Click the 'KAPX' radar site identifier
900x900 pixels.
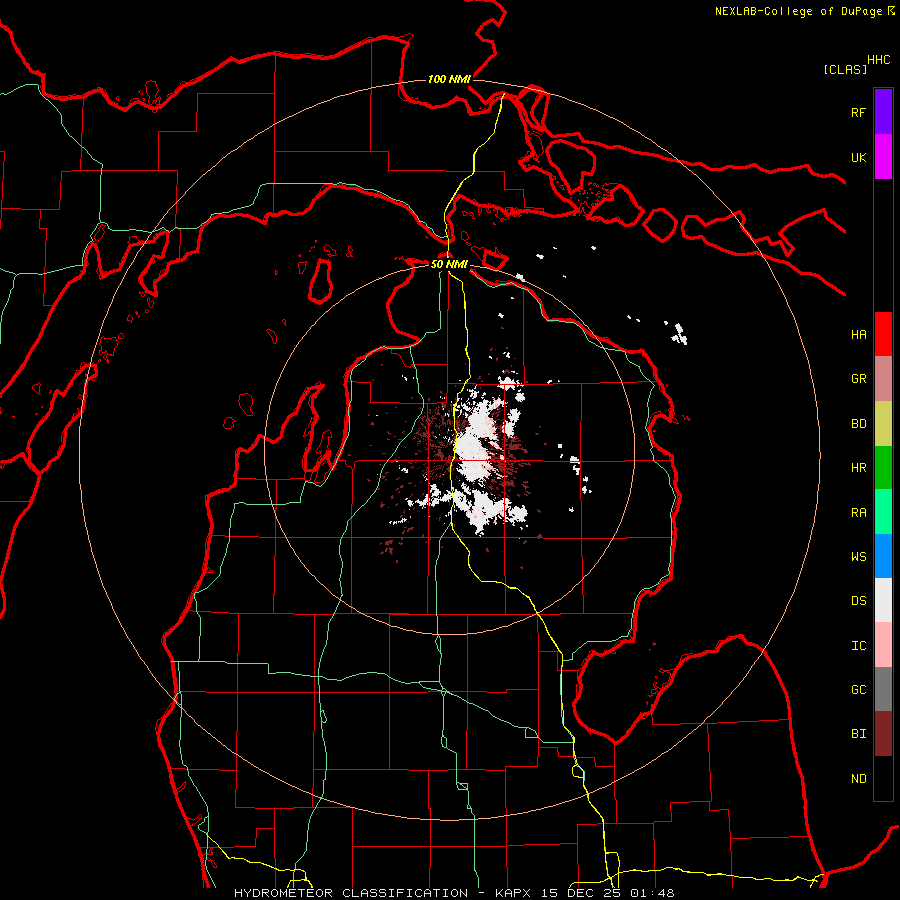coord(513,893)
